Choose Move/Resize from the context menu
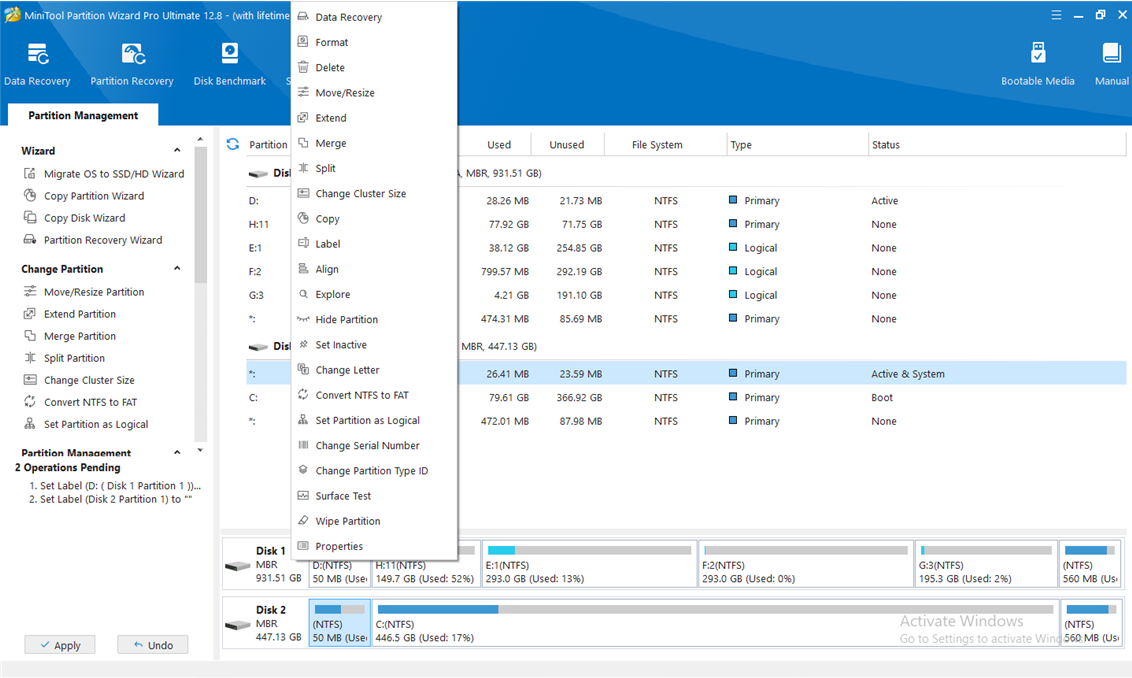The width and height of the screenshot is (1132, 678). click(x=374, y=93)
